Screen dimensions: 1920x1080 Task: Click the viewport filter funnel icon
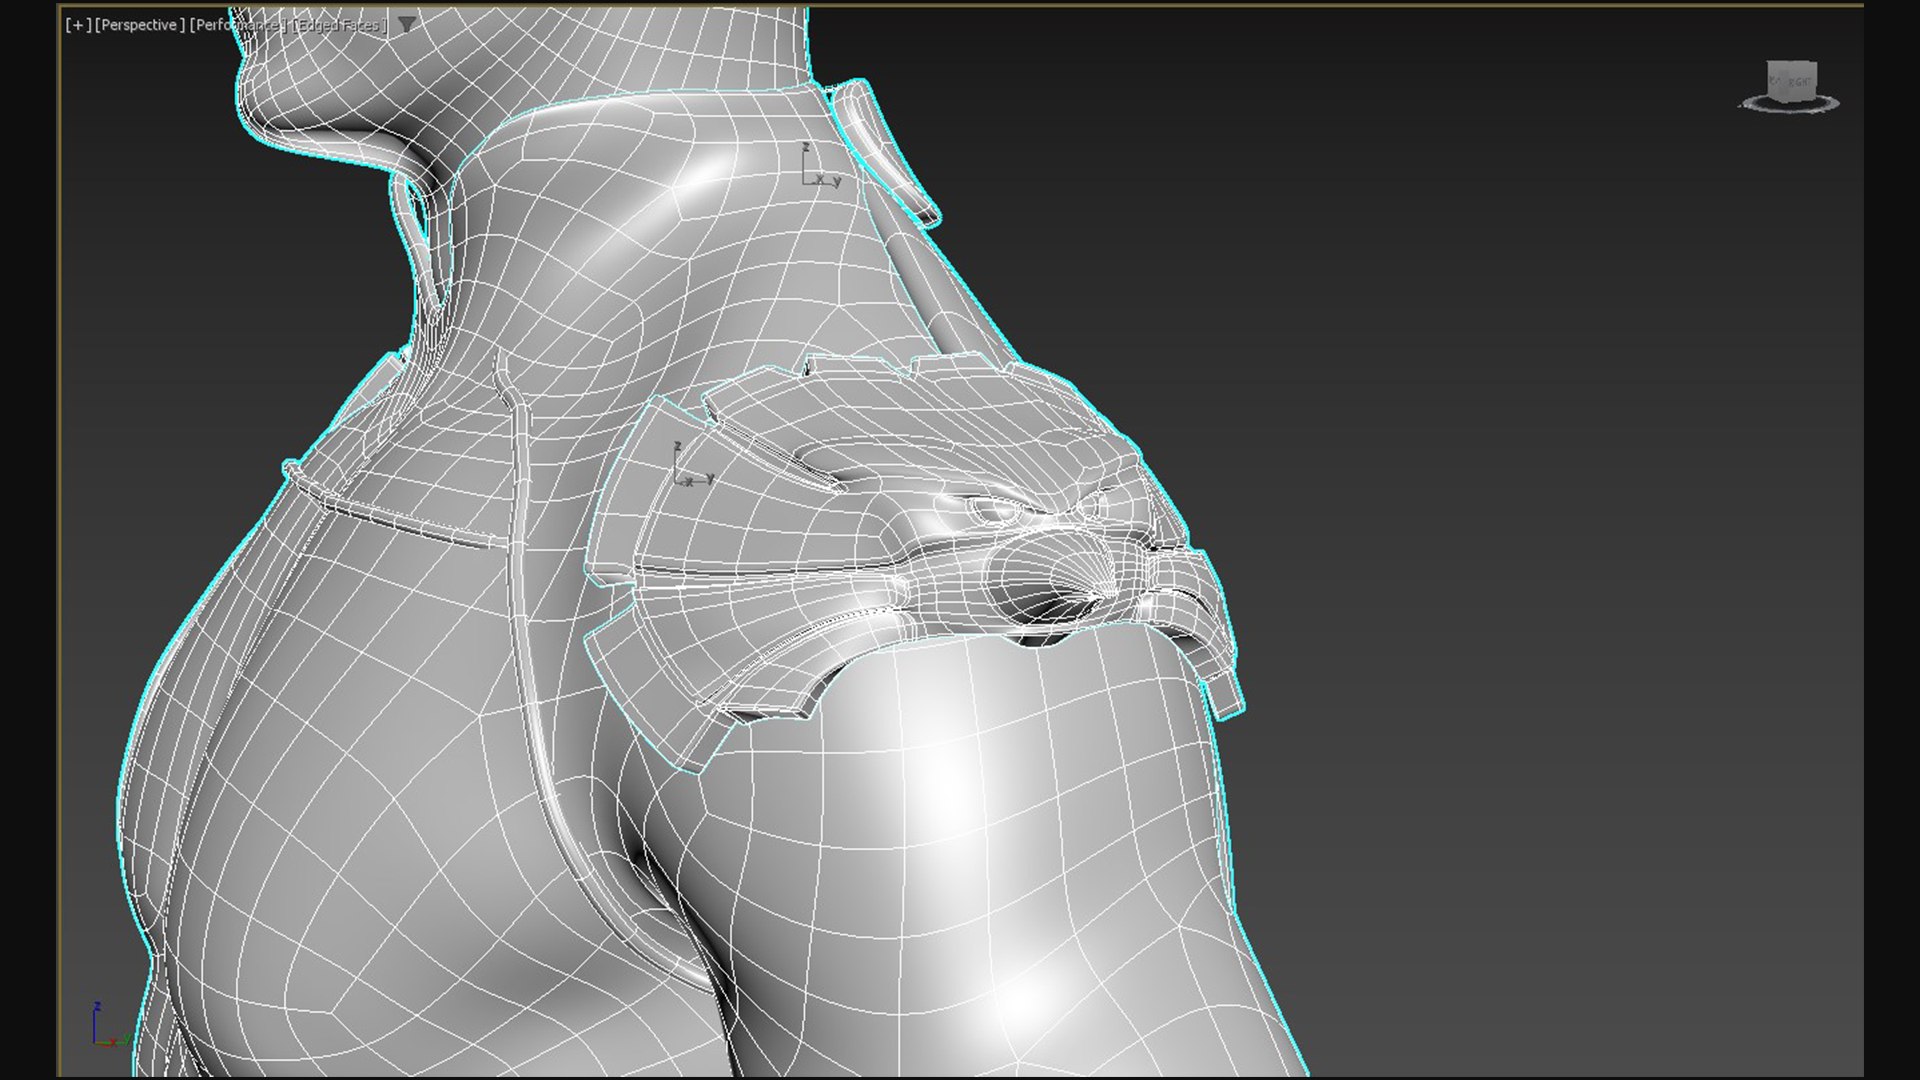pyautogui.click(x=406, y=25)
